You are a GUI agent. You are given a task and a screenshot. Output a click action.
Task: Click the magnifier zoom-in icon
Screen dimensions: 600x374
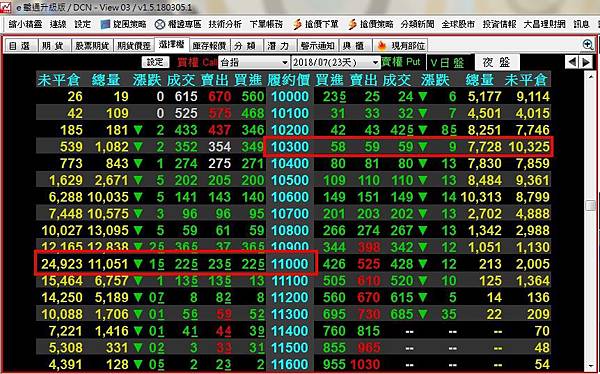[x=587, y=44]
